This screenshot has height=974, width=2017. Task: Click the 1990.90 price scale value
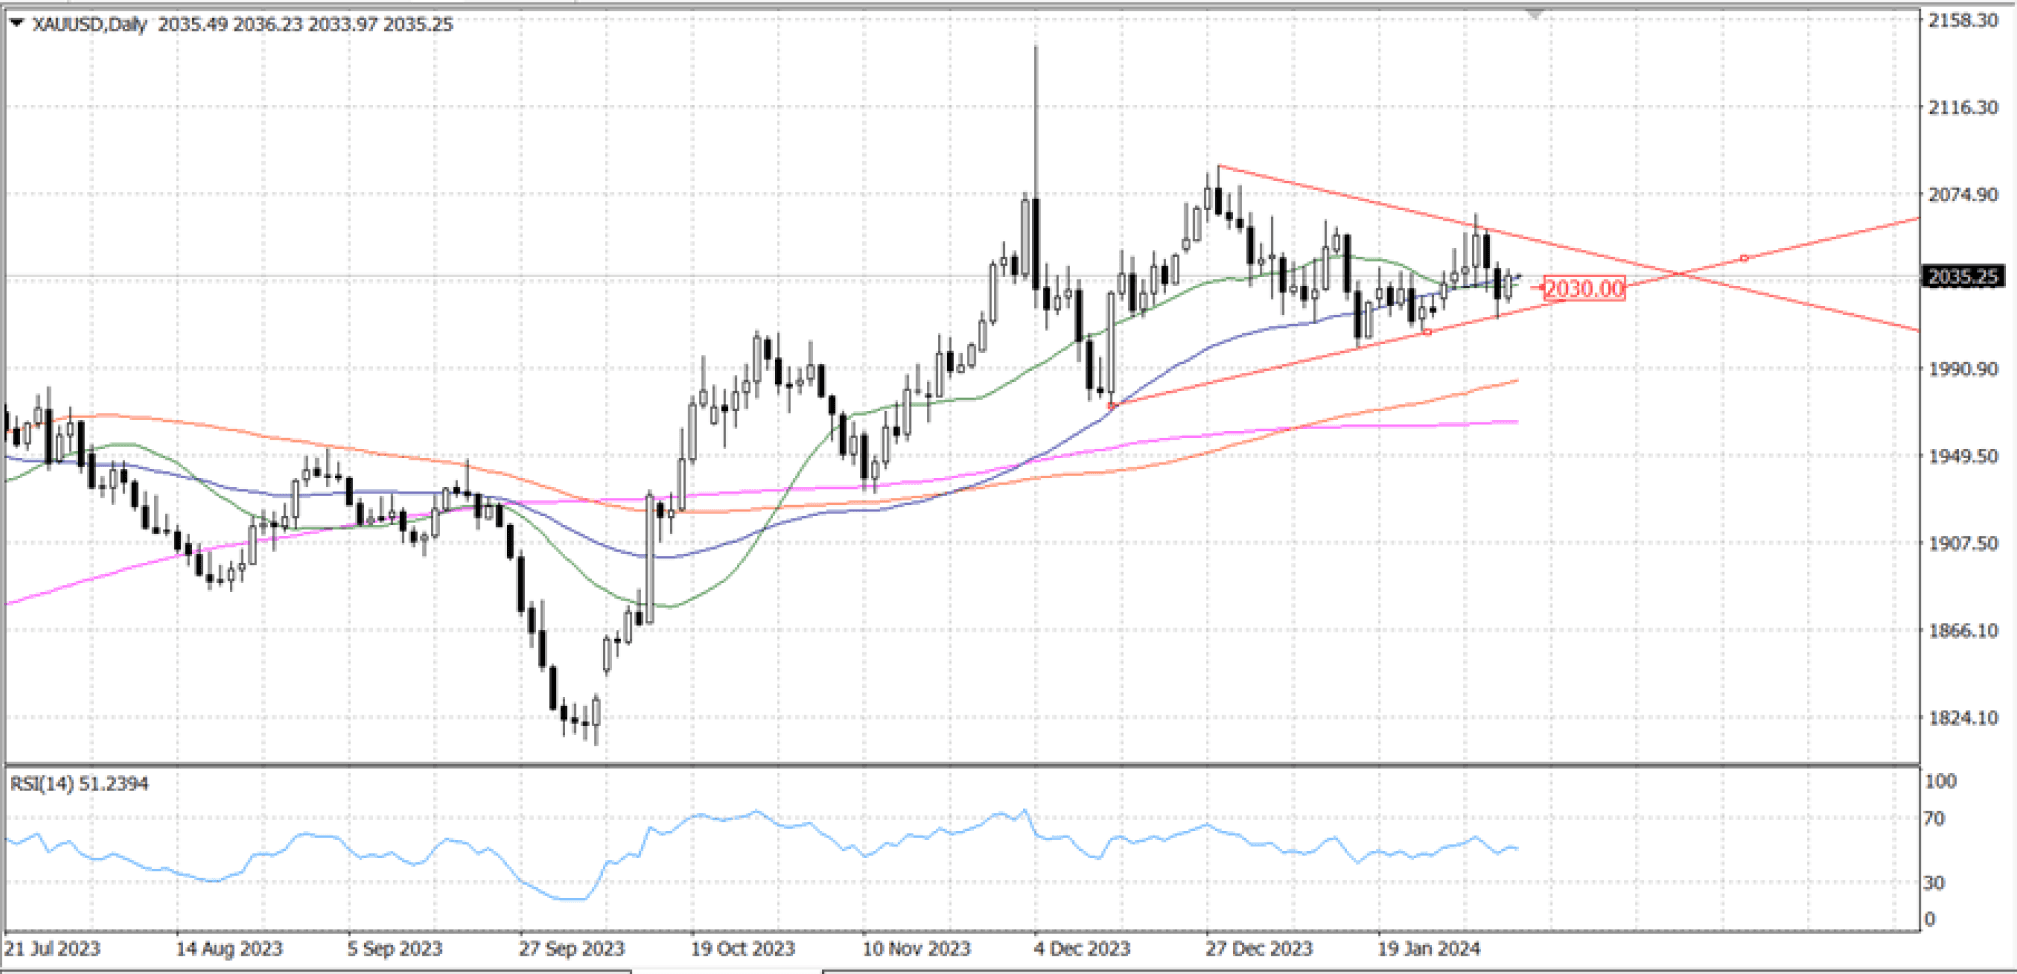point(1963,369)
